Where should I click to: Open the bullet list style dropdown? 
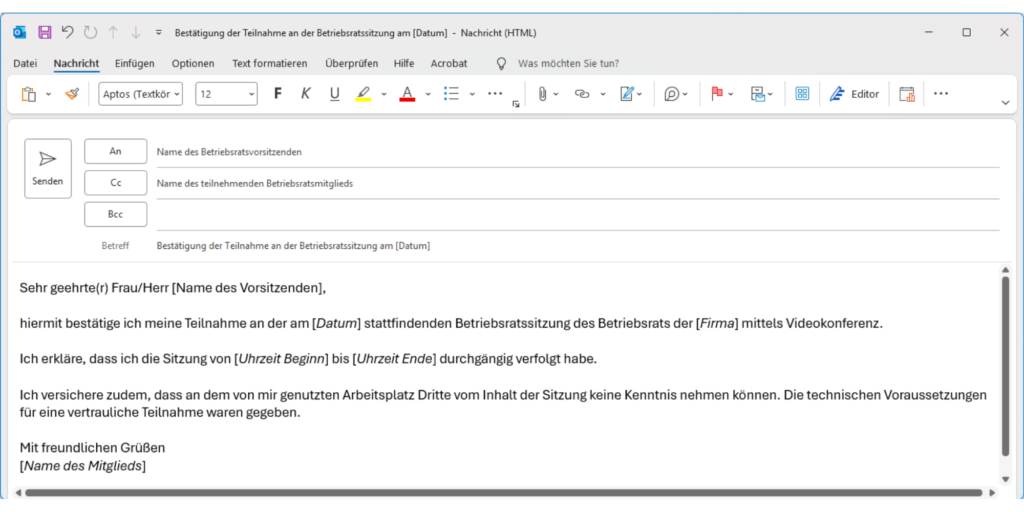472,94
